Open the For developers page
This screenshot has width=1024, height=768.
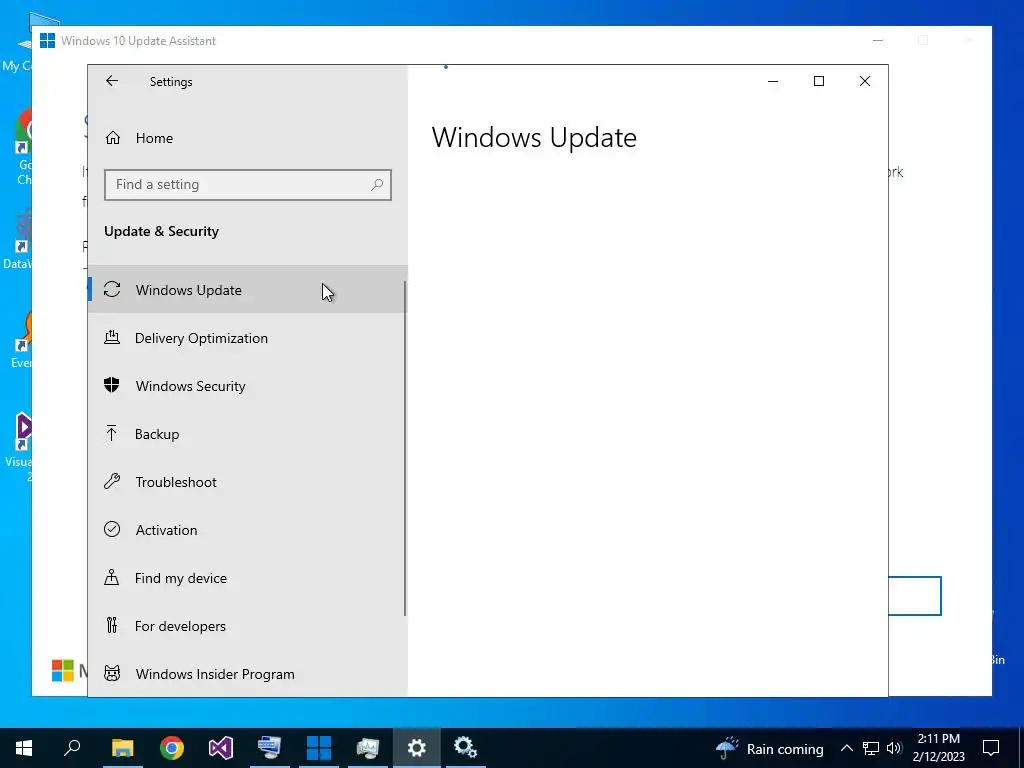(248, 626)
